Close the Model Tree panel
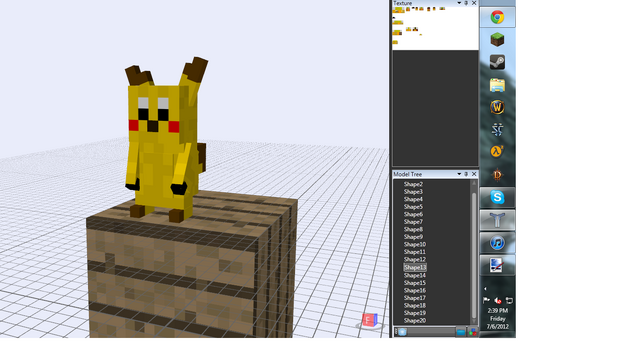 tap(474, 174)
